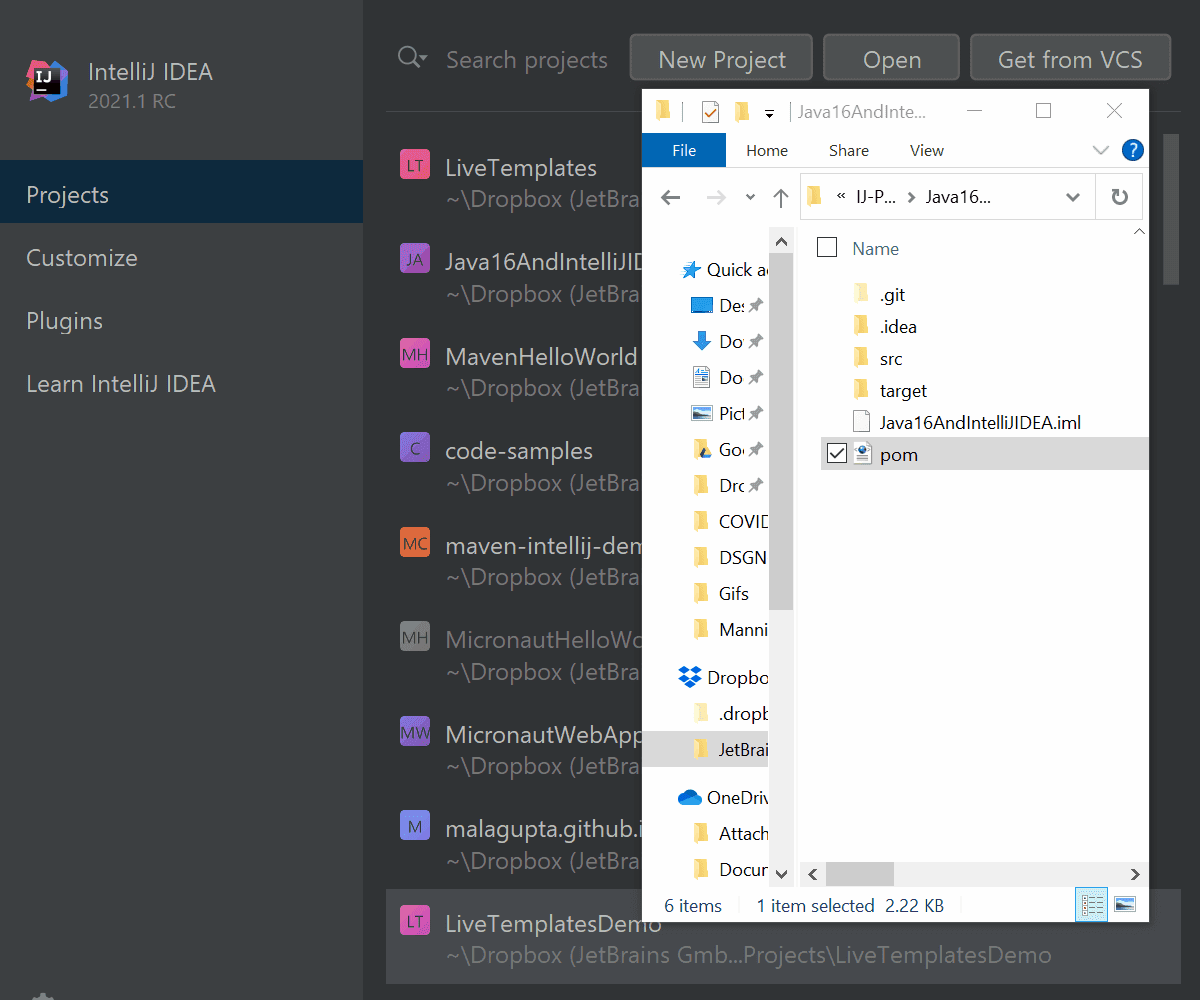Go up to the parent folder
This screenshot has height=1000, width=1200.
(x=782, y=196)
